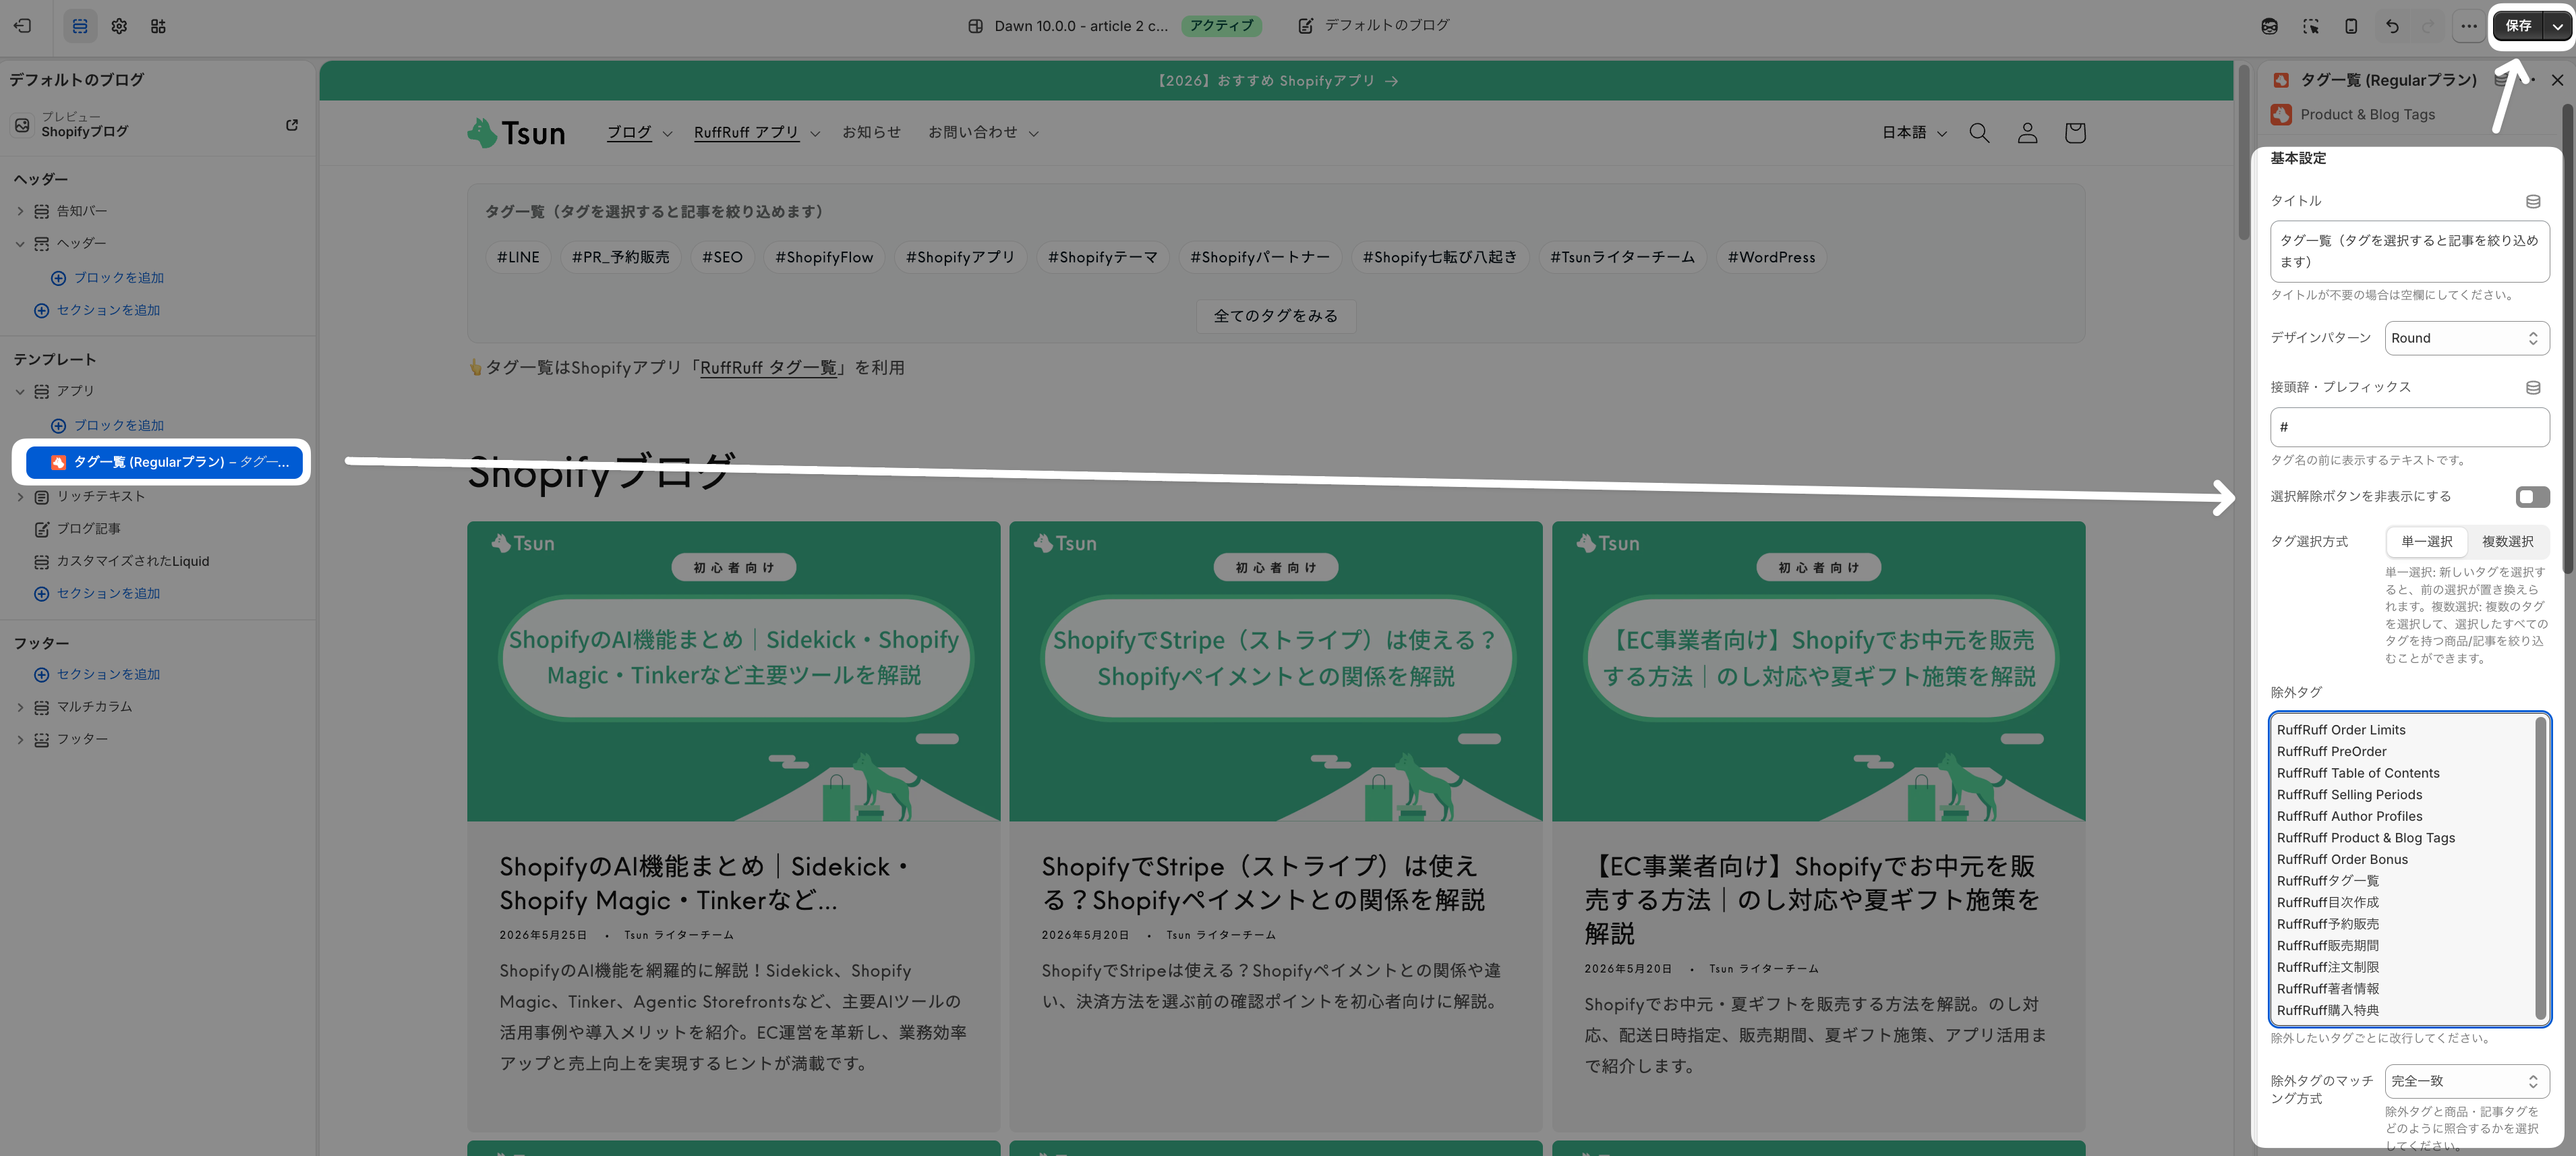This screenshot has width=2576, height=1156.
Task: Open theme settings gear icon
Action: tap(119, 26)
